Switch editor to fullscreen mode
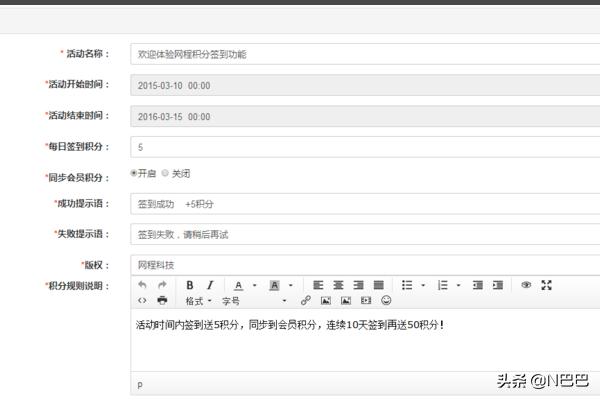The height and width of the screenshot is (400, 600). 546,285
